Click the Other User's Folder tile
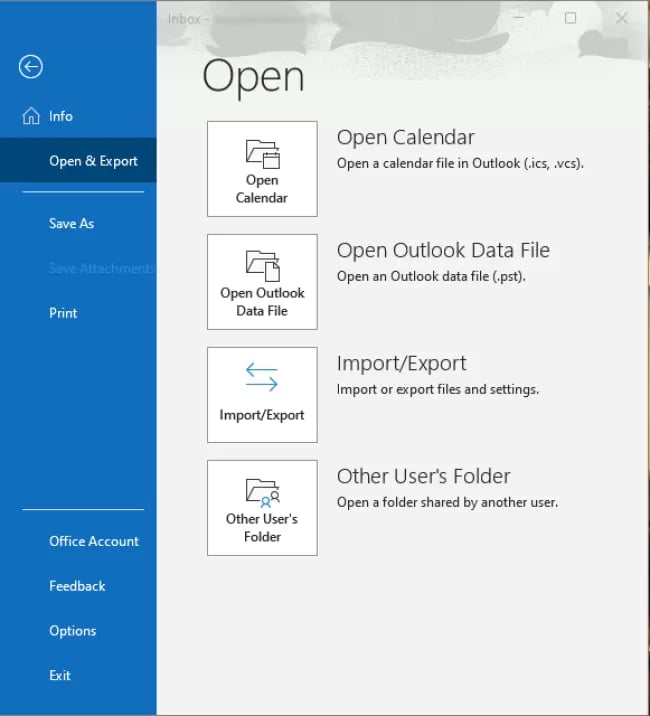The width and height of the screenshot is (650, 716). pos(262,508)
